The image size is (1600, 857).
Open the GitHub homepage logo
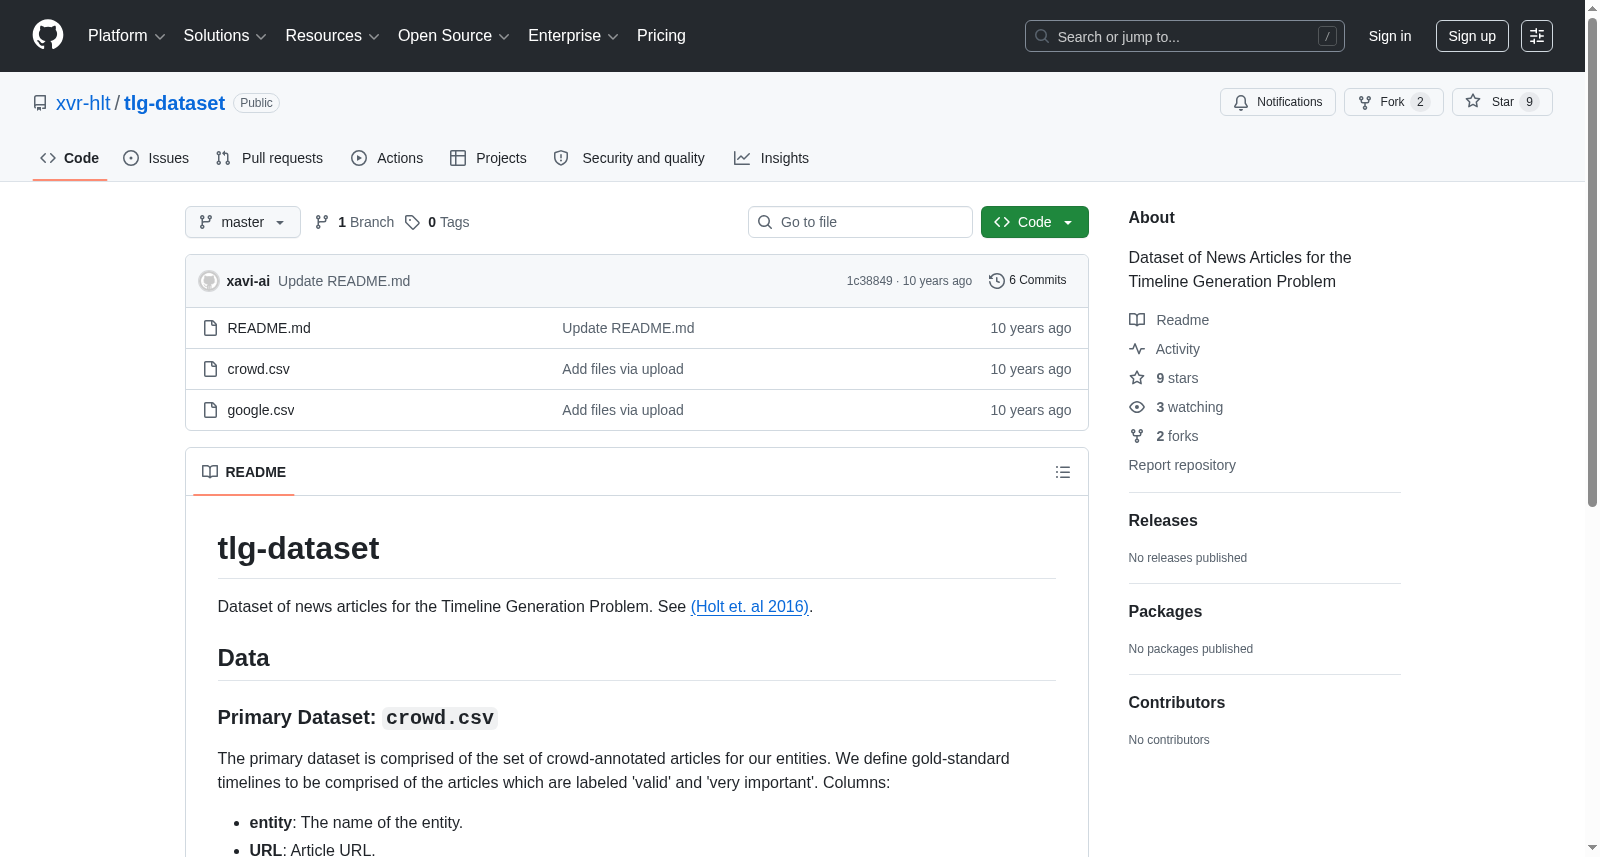tap(48, 36)
